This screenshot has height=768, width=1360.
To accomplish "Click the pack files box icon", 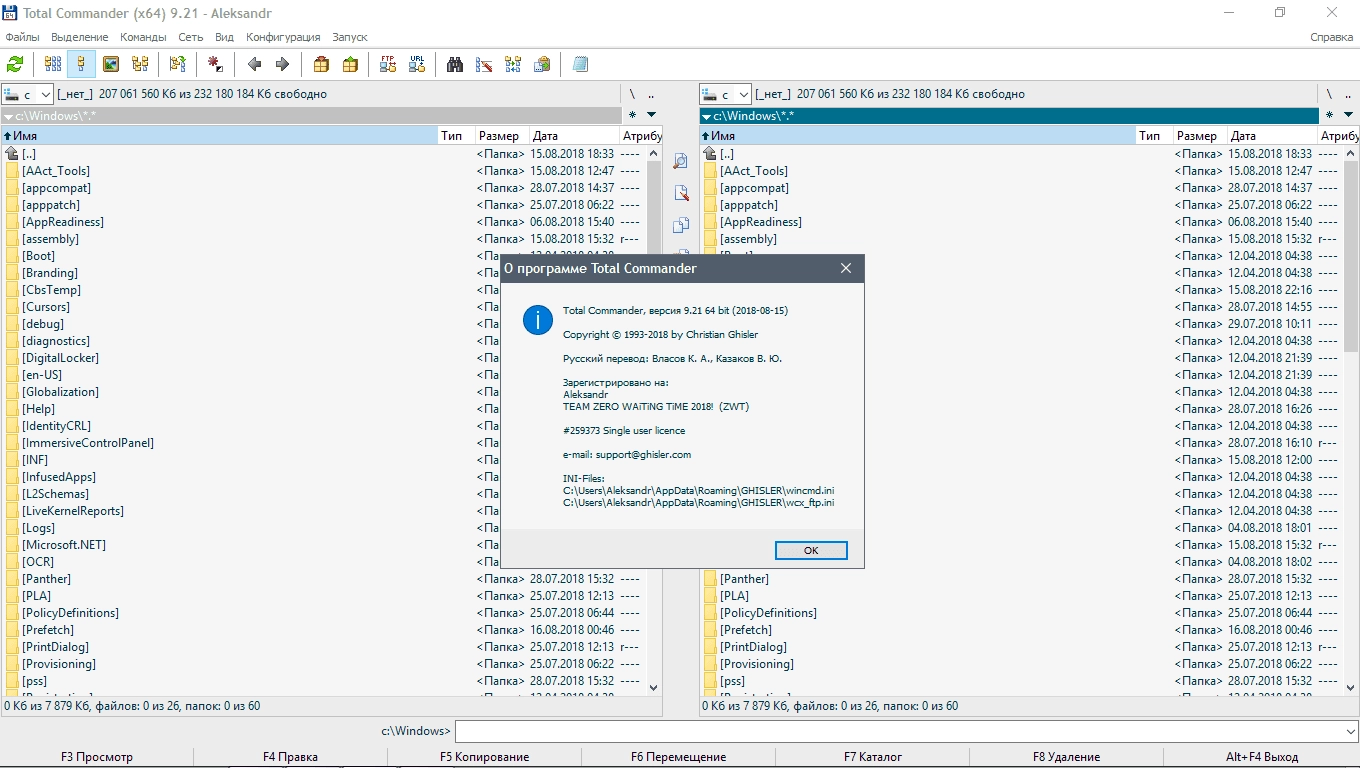I will (x=321, y=64).
